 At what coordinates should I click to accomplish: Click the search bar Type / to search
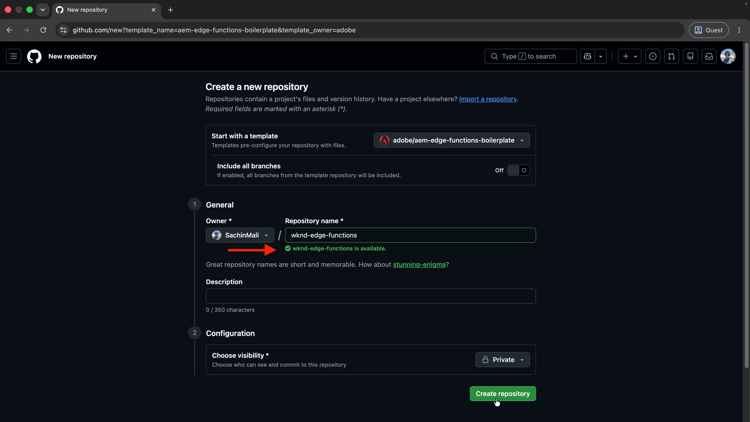(530, 56)
